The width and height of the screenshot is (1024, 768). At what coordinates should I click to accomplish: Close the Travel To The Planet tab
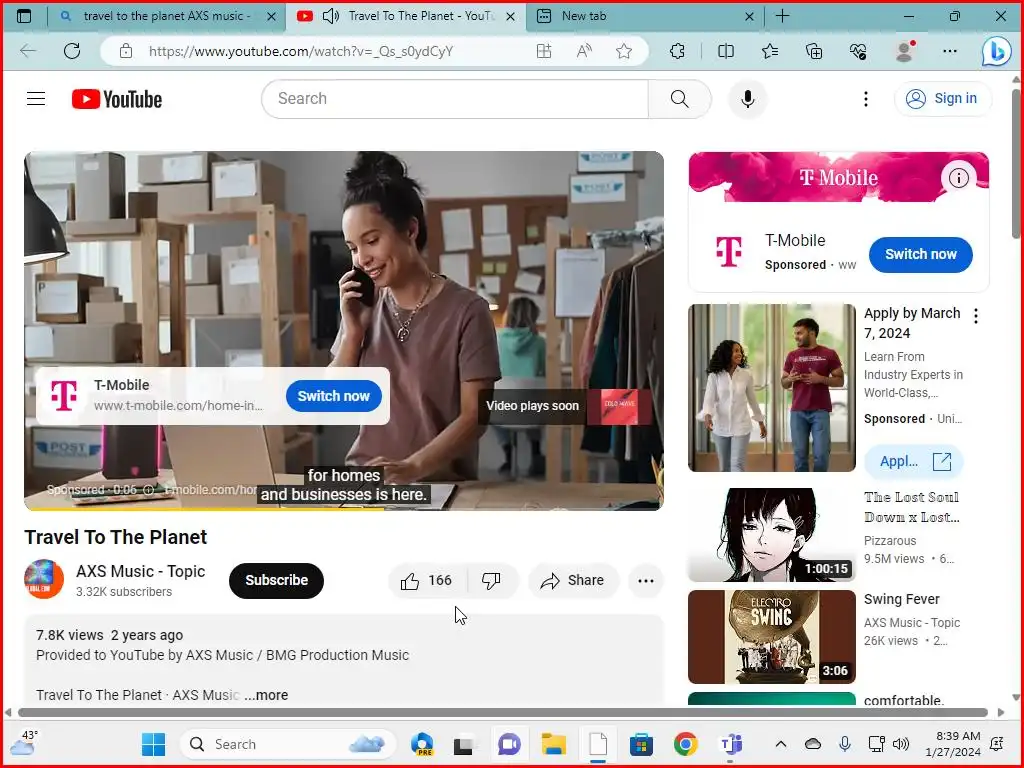coord(511,16)
